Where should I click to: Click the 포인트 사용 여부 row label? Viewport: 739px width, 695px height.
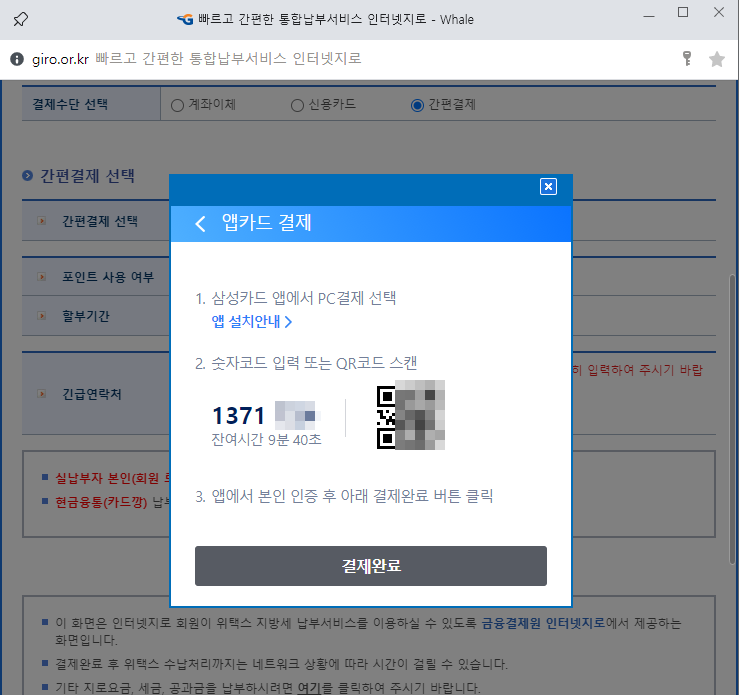[x=108, y=277]
